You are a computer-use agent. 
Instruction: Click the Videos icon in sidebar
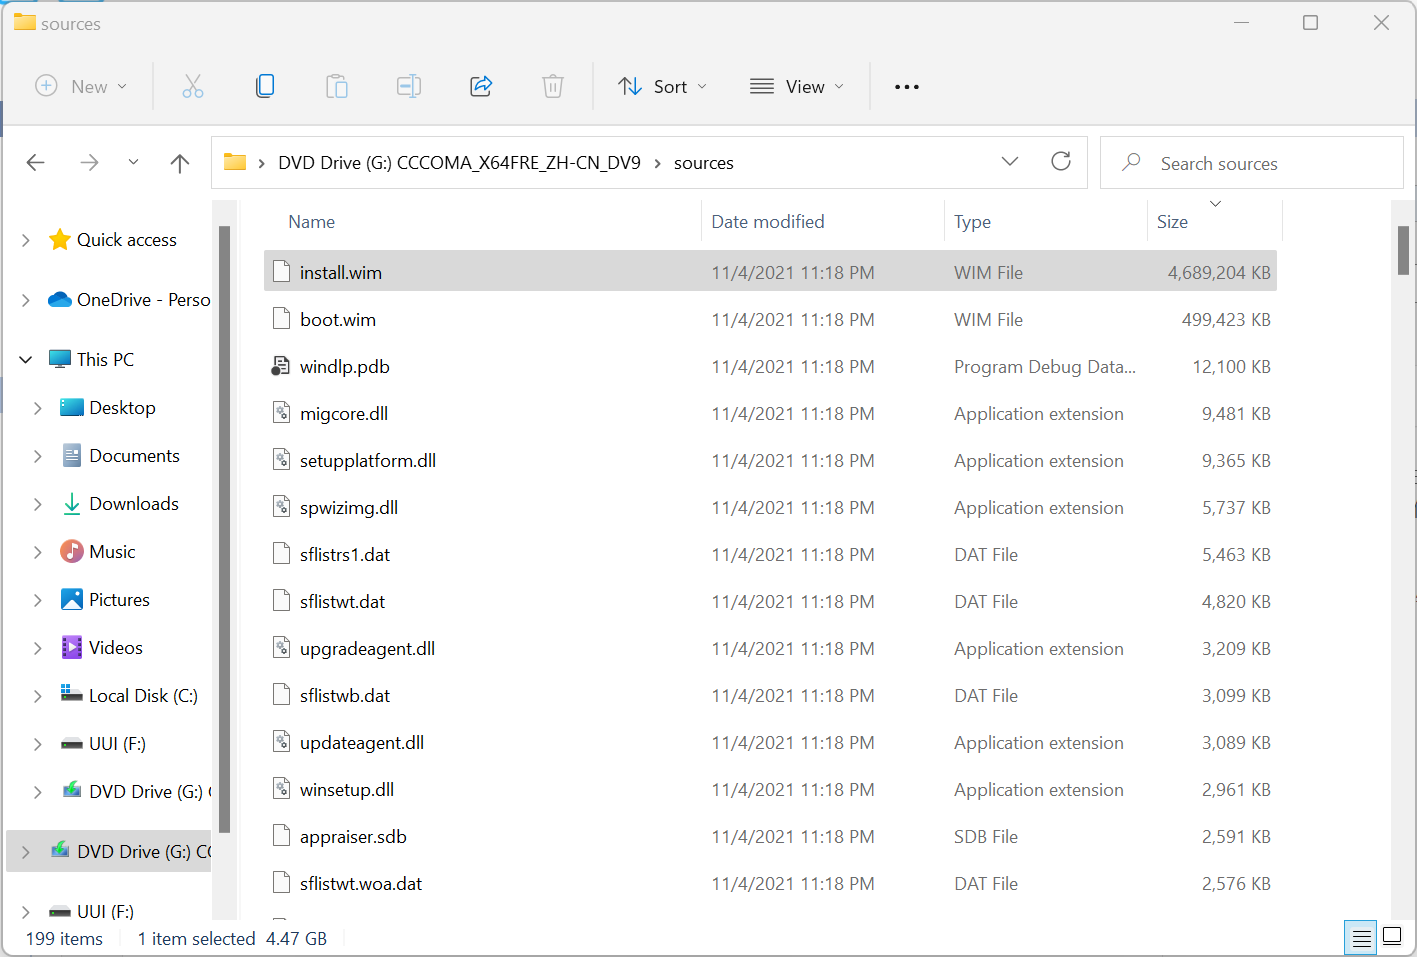coord(72,647)
